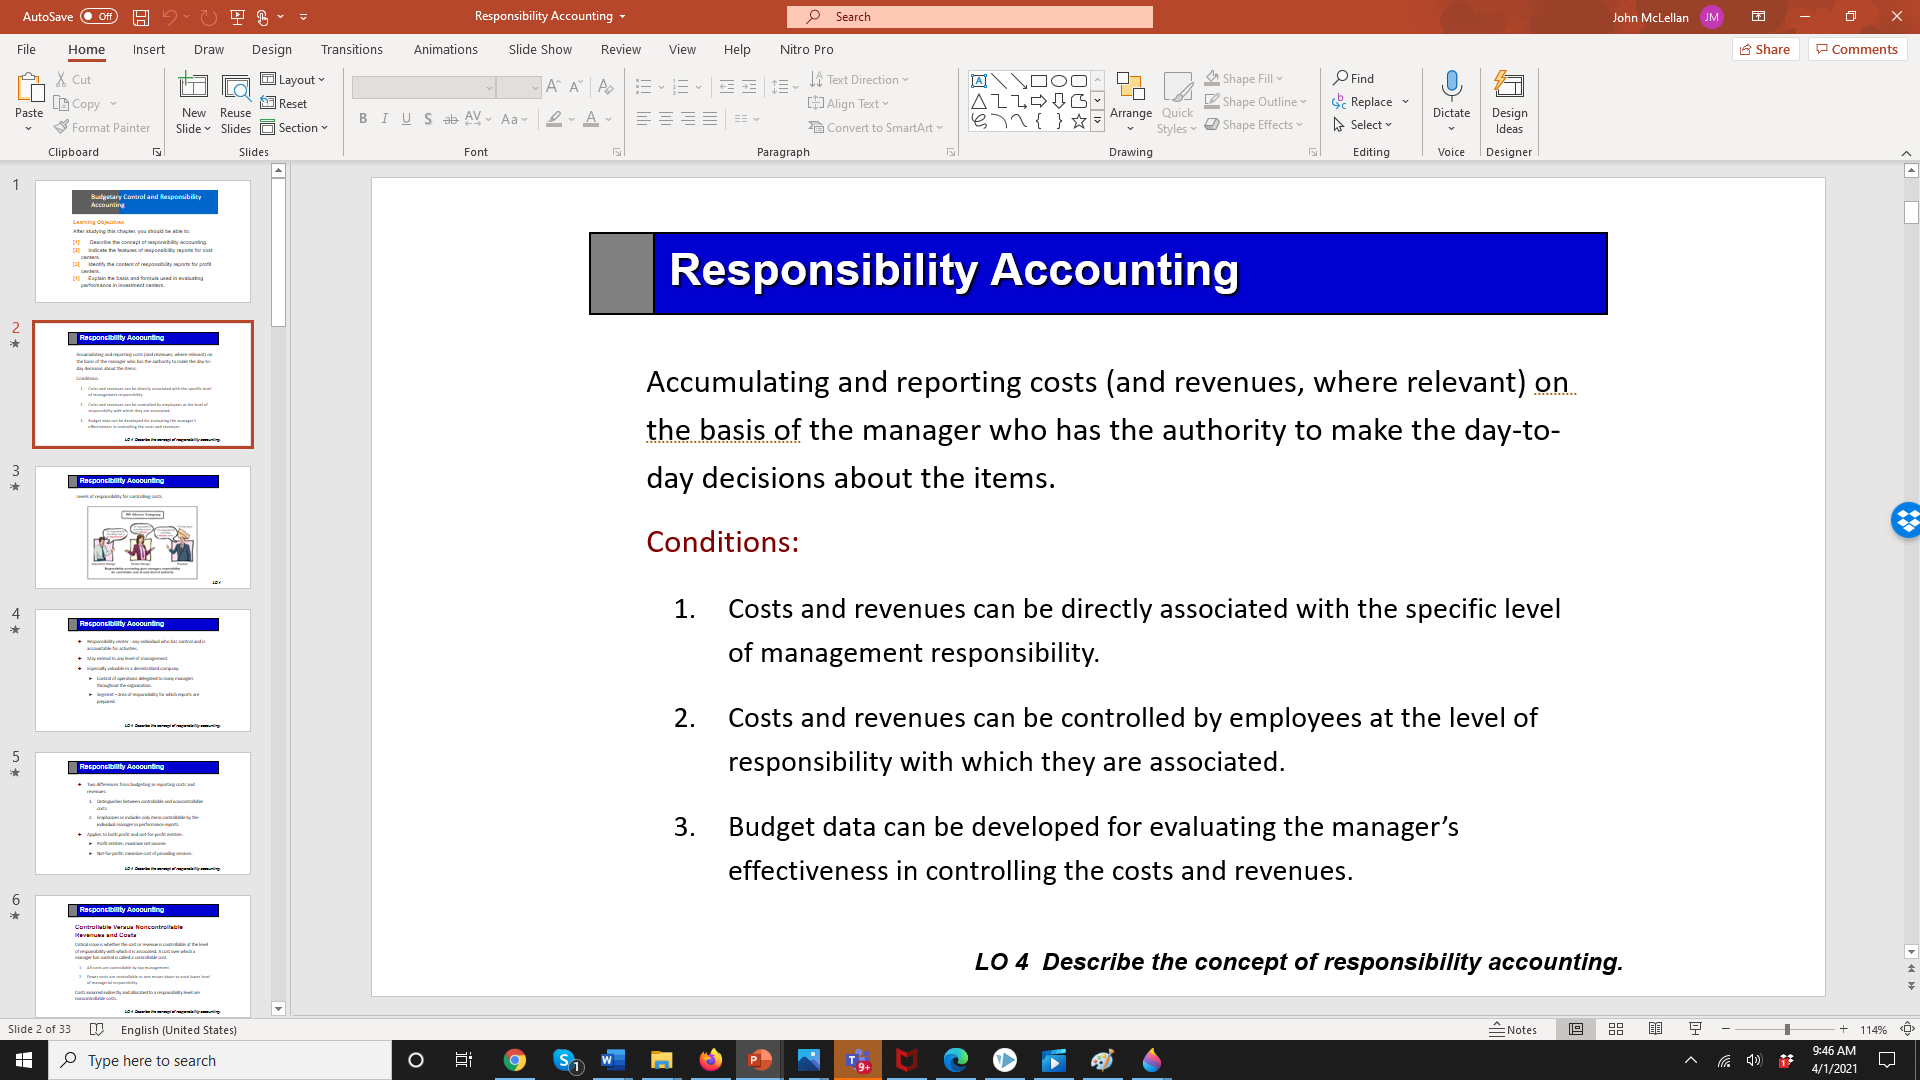Start Slide Show from status bar
The image size is (1920, 1080).
tap(1696, 1029)
